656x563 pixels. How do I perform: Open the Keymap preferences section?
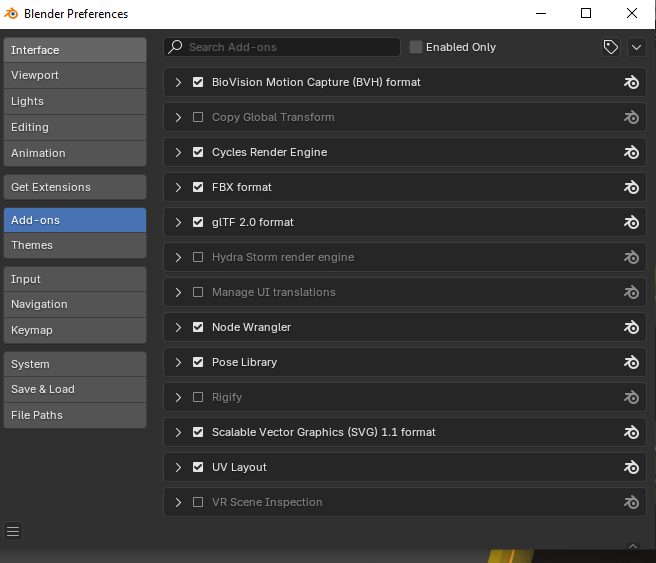pos(74,330)
